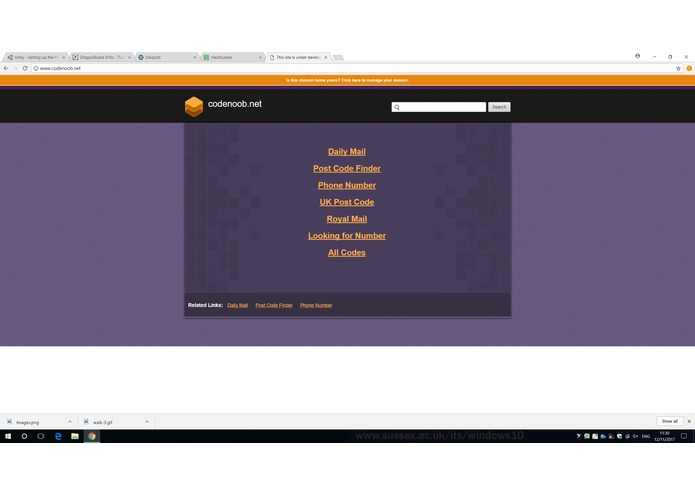Open Cortana search circle on the taskbar
This screenshot has width=695, height=494.
click(24, 436)
